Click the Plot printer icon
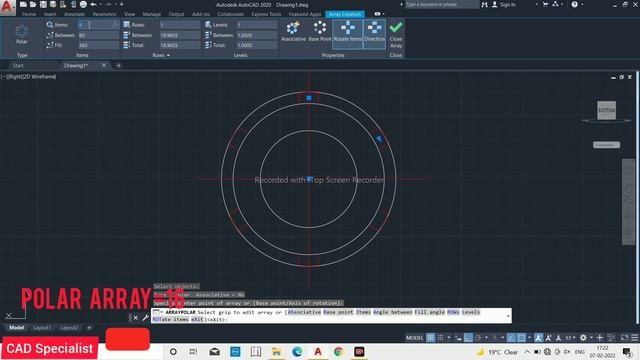Viewport: 640px width, 360px height. tap(83, 4)
